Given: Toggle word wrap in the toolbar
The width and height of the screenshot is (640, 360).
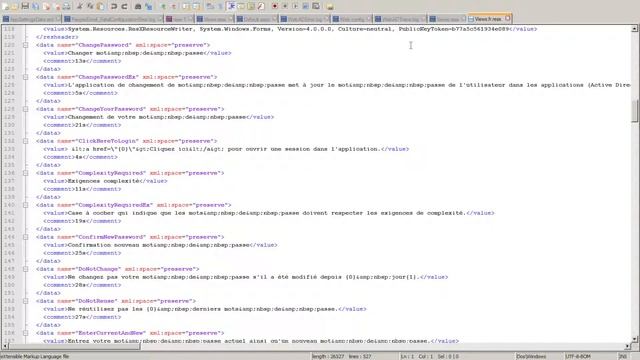Looking at the screenshot, I should 210,7.
